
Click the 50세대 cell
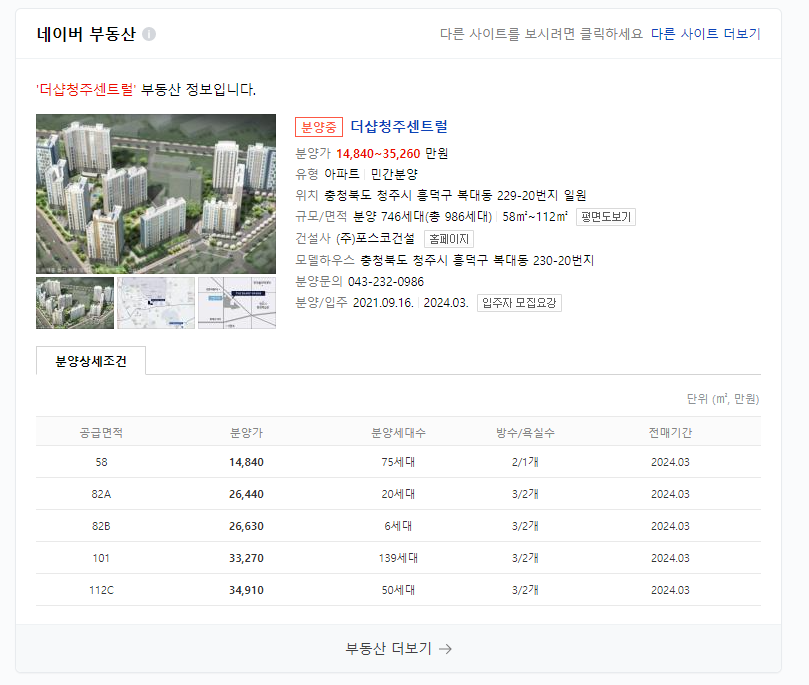[x=398, y=590]
